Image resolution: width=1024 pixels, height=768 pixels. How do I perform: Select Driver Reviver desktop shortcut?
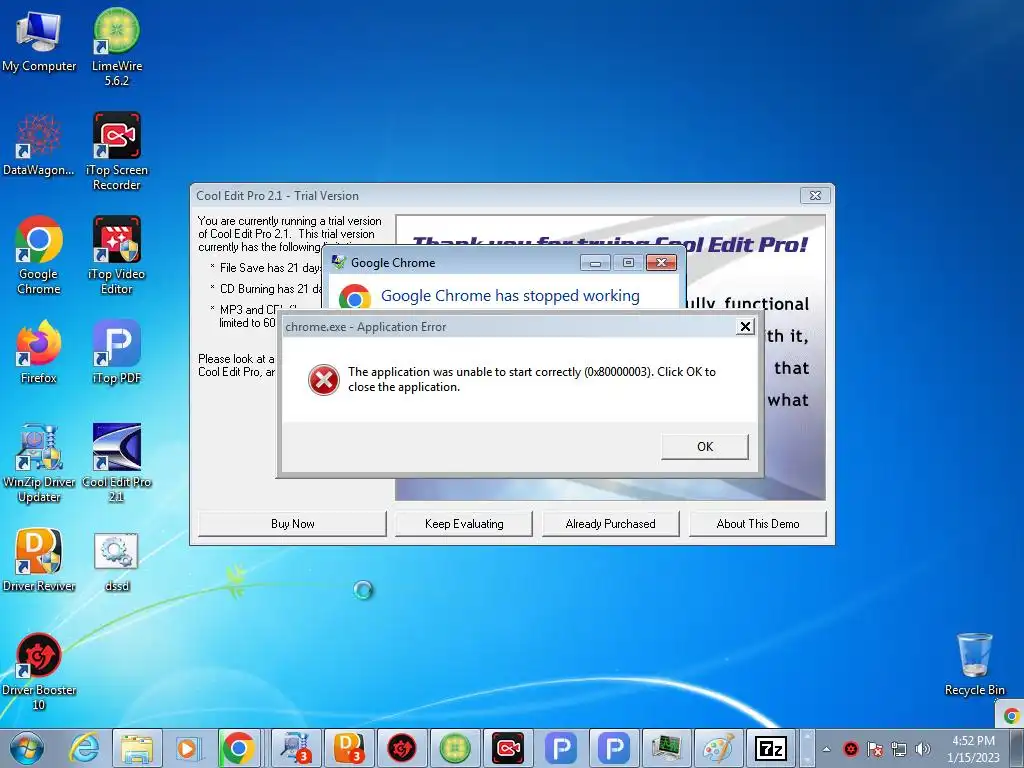coord(39,559)
